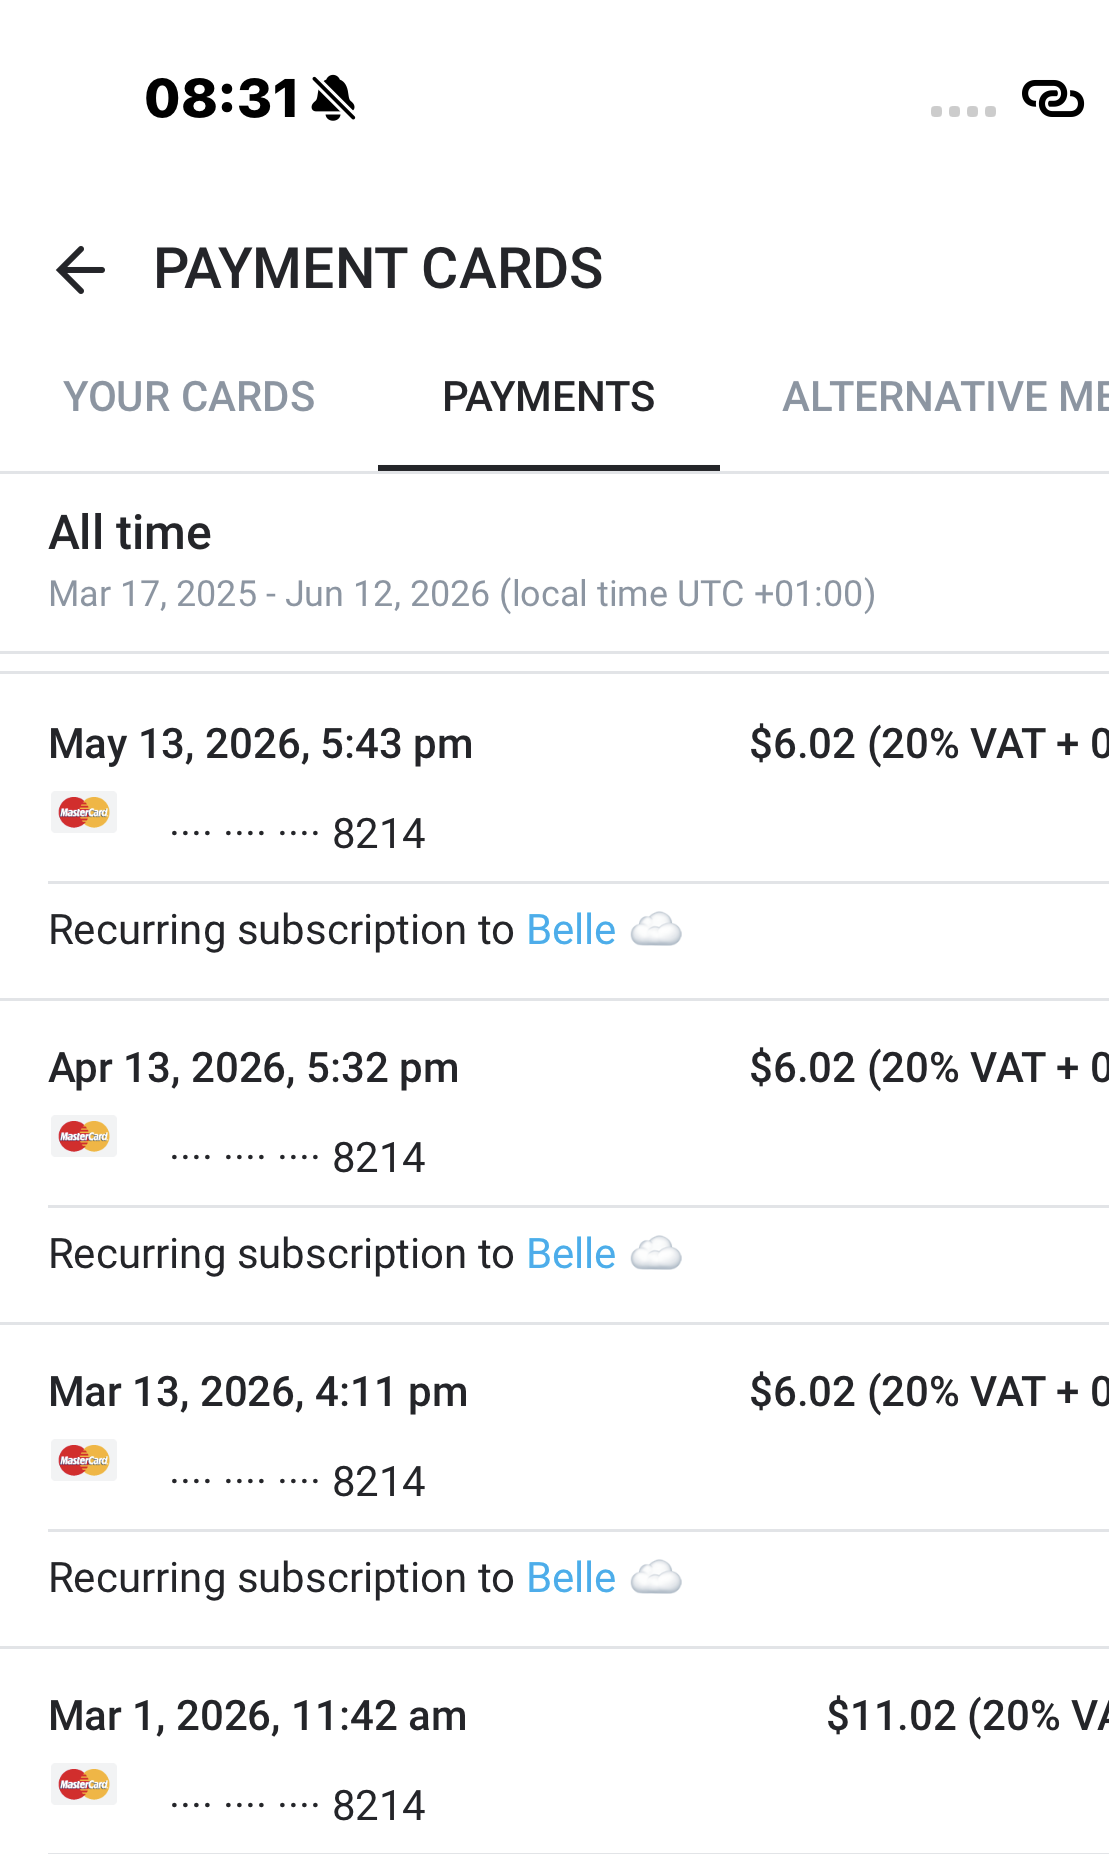Click the Mastercard icon on Mar 1 payment

(84, 1784)
